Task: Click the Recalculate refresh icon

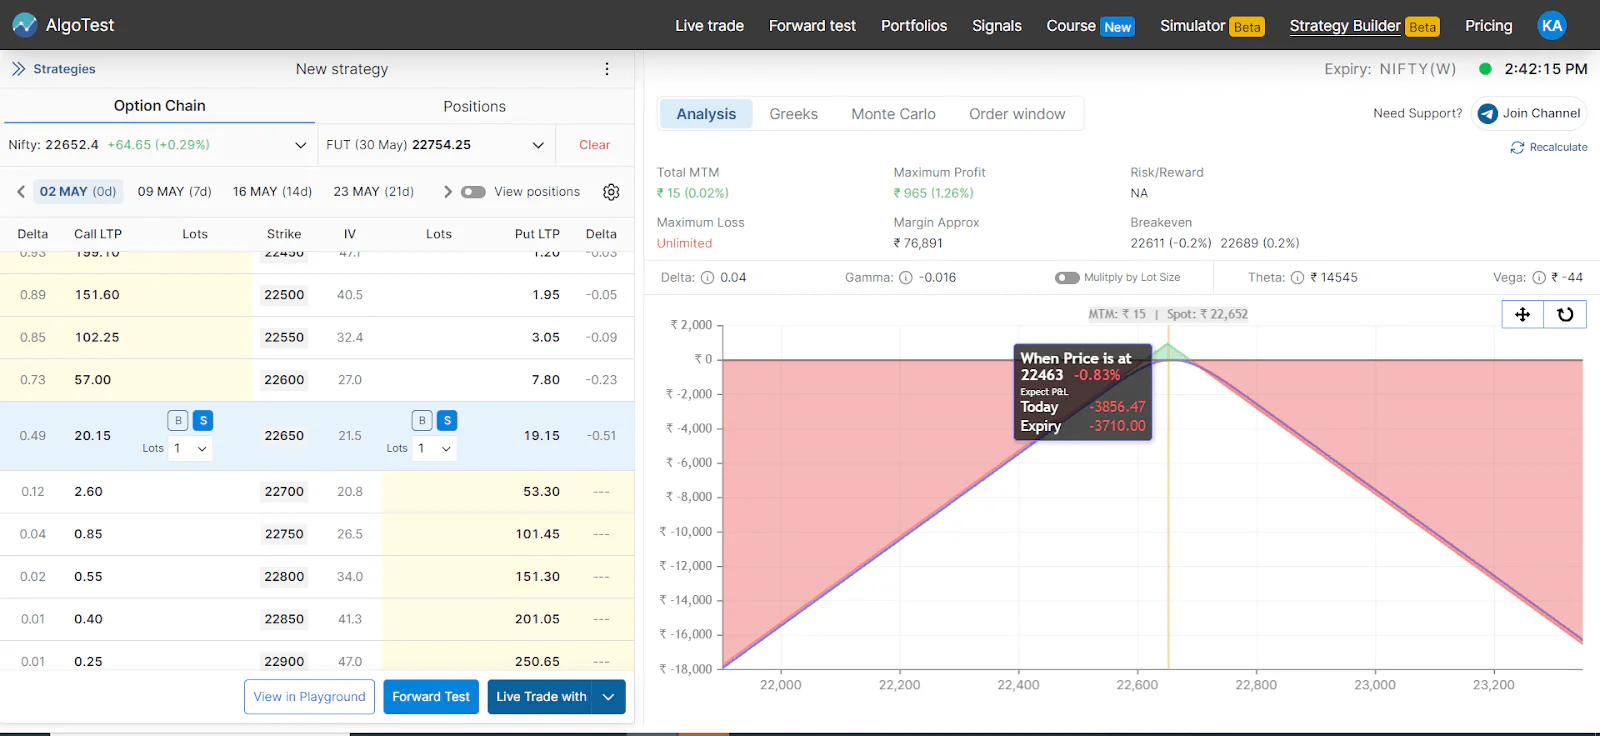Action: (1517, 147)
